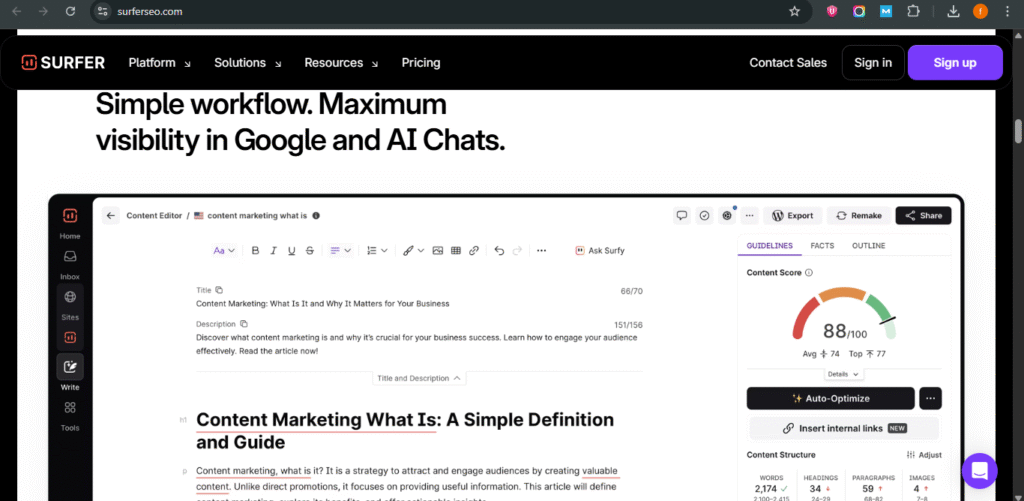The image size is (1024, 501).
Task: Expand the Content Score Details dropdown
Action: (x=843, y=374)
